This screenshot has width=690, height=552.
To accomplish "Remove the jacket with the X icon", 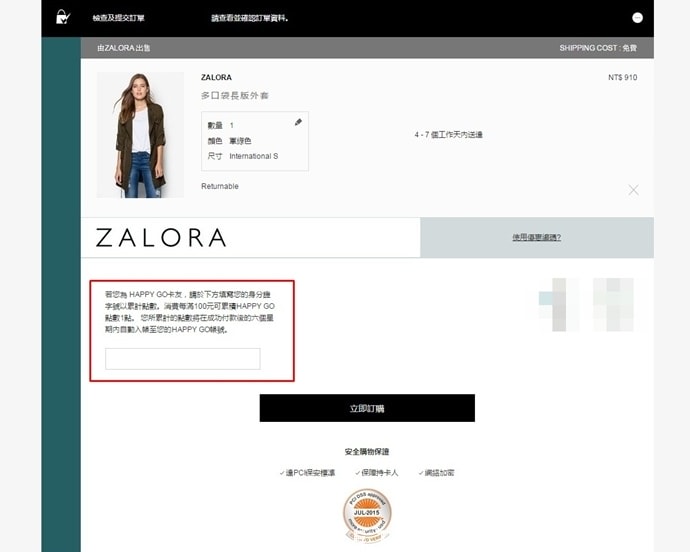I will pos(633,189).
